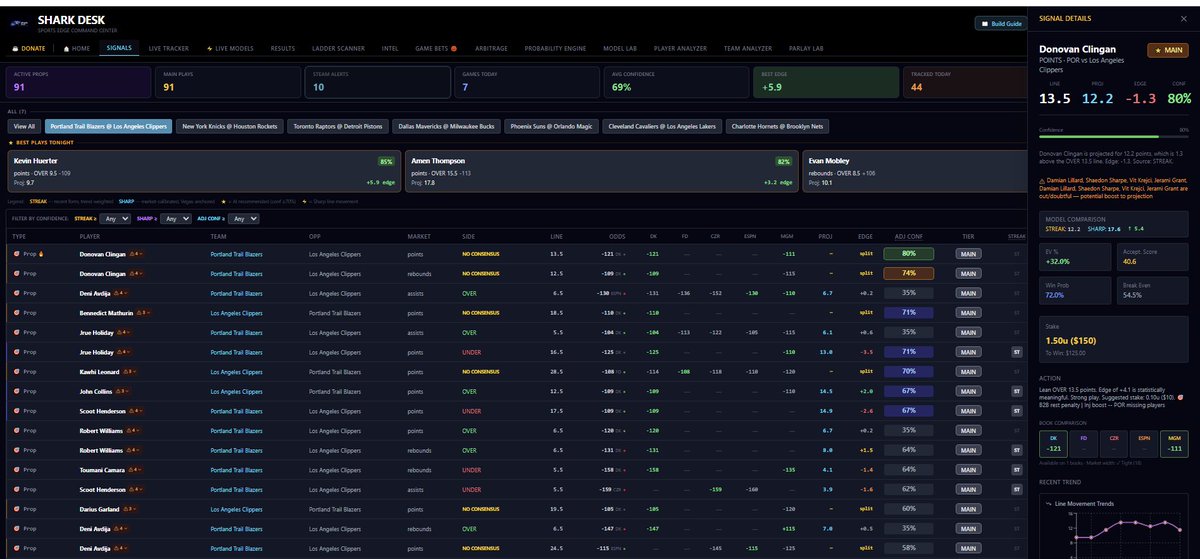The height and width of the screenshot is (559, 1200).
Task: Filter by Cleveland Cavaliers @ Los Angeles Lakers
Action: 661,126
